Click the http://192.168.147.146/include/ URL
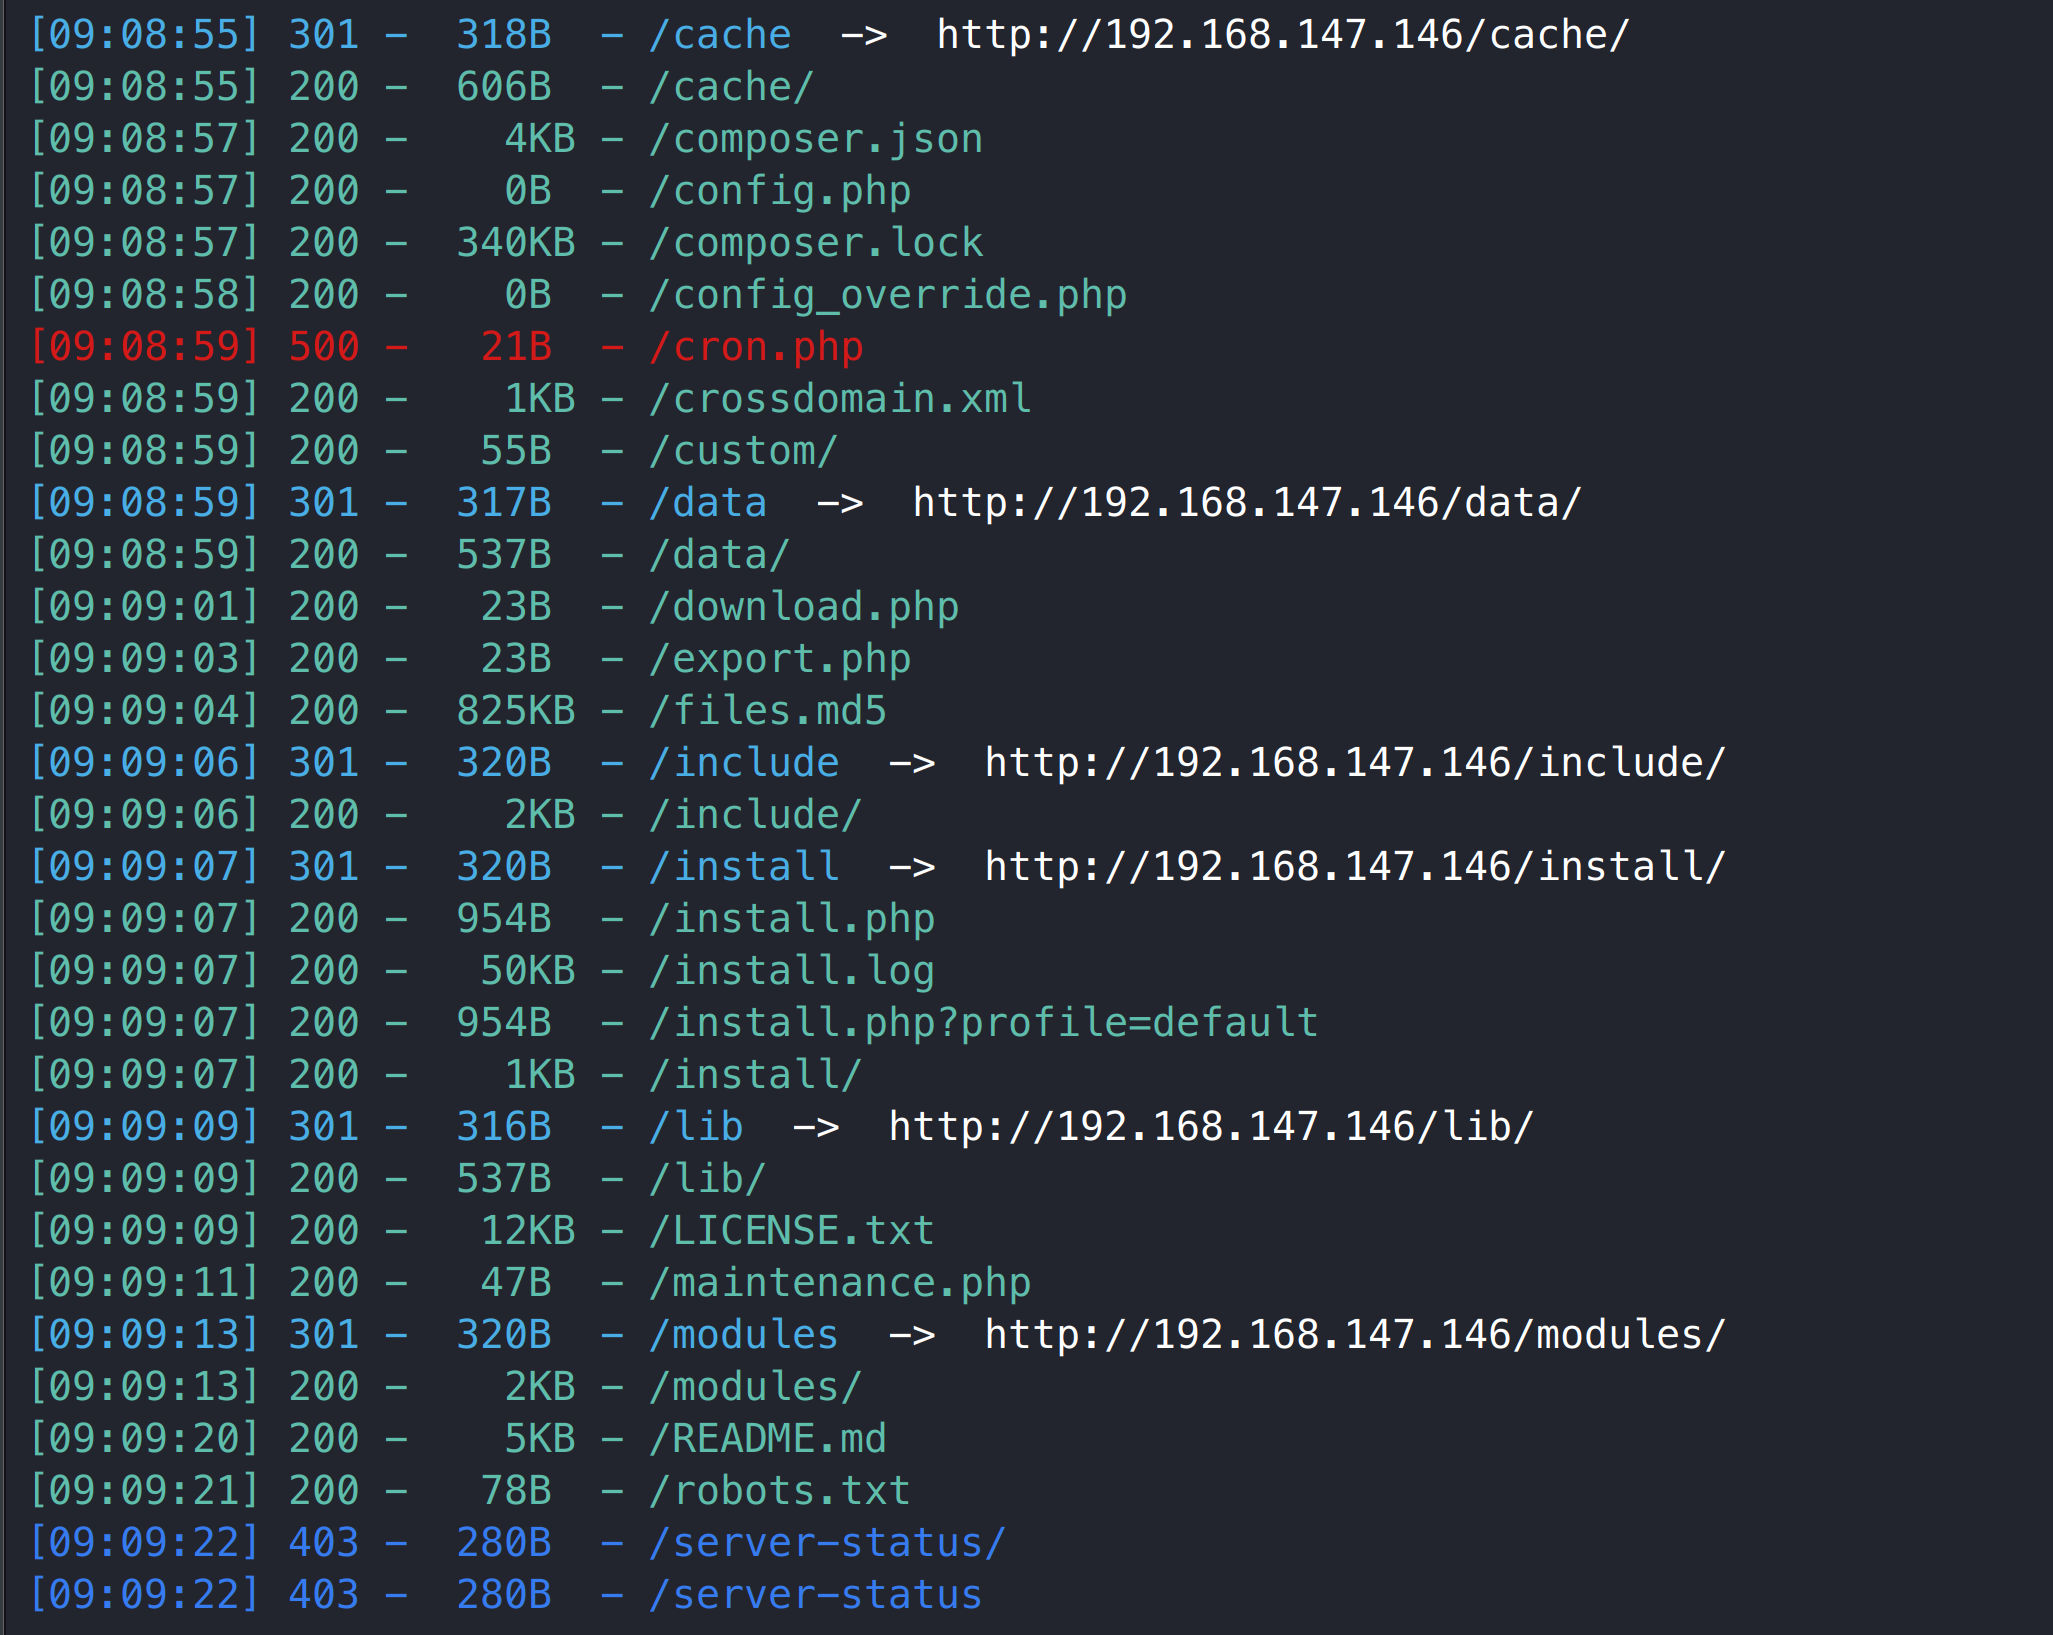Viewport: 2053px width, 1635px height. 1354,763
